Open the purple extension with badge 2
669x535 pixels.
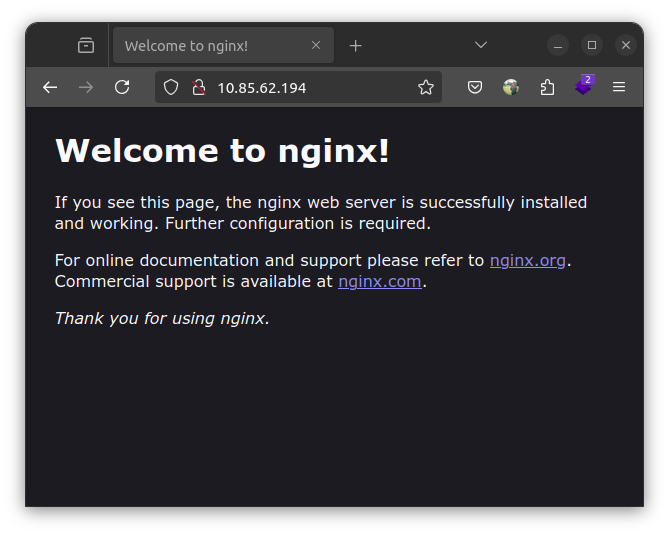(x=584, y=87)
